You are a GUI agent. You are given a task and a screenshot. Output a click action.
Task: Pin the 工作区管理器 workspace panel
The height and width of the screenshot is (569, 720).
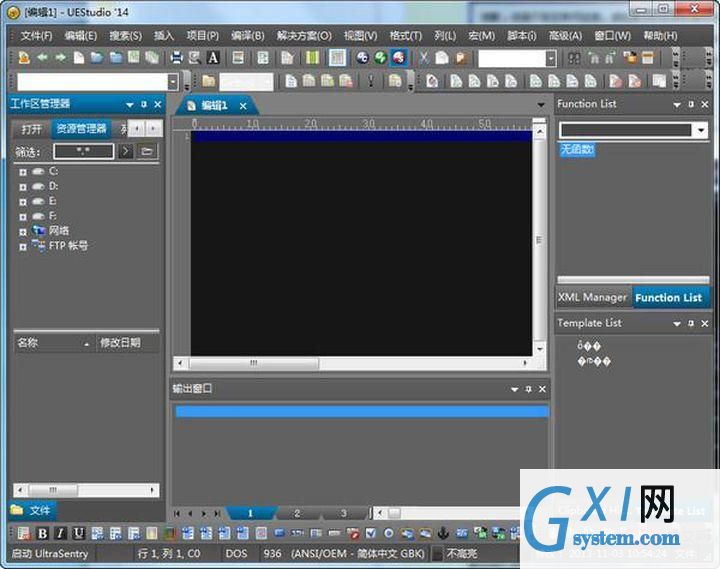[144, 104]
